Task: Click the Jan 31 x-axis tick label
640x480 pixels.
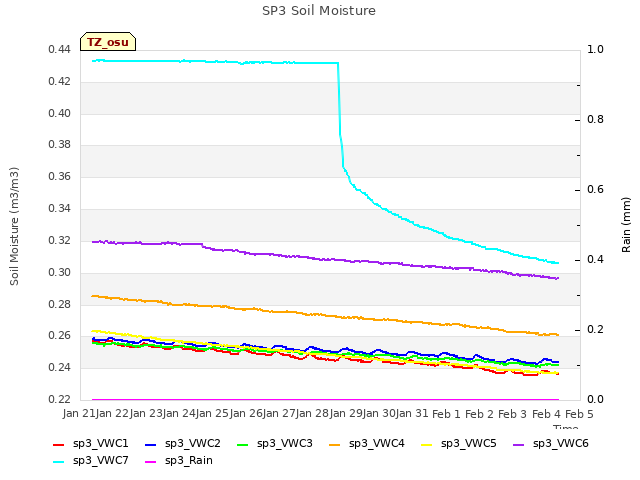Action: tap(413, 414)
